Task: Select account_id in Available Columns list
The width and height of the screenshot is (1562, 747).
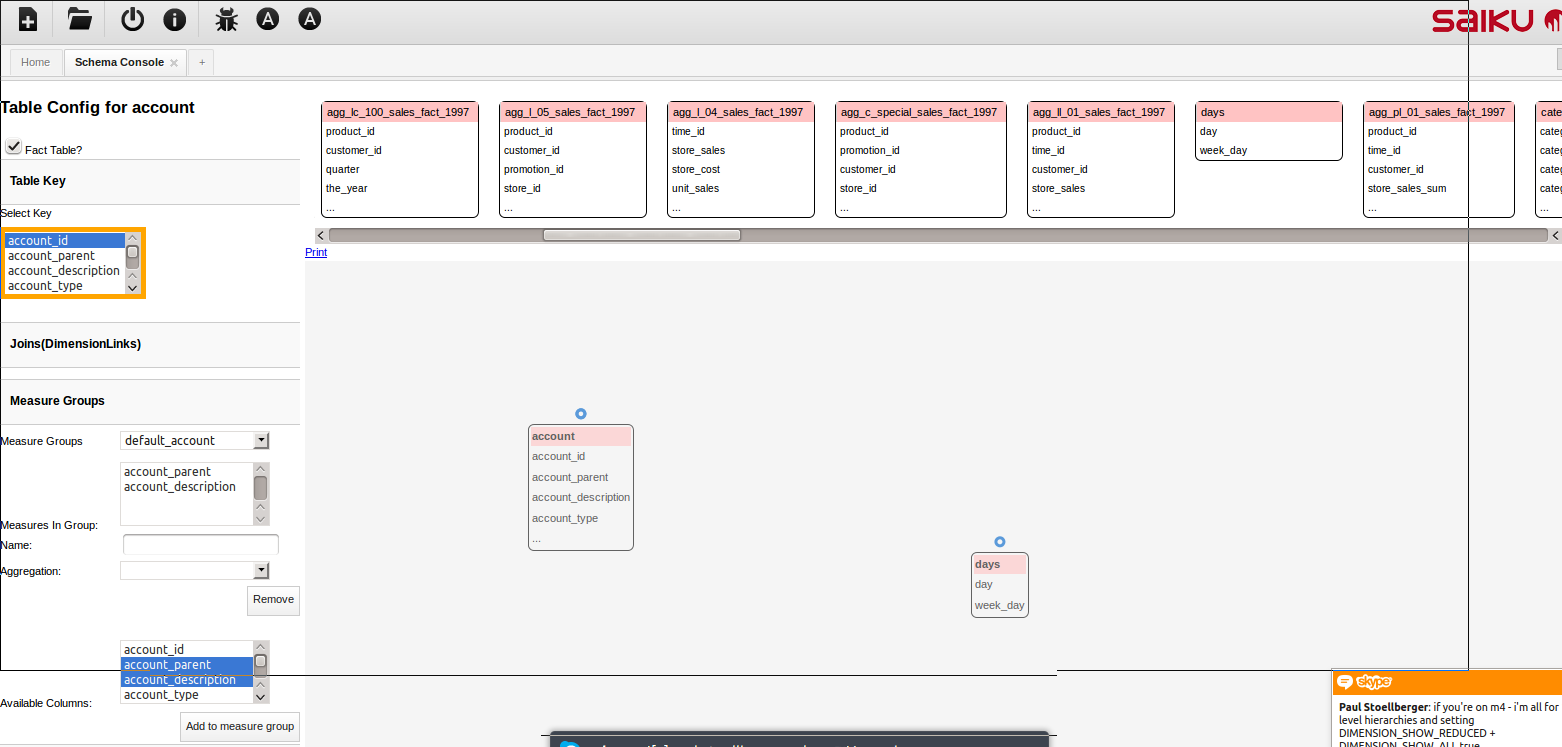Action: [x=187, y=650]
